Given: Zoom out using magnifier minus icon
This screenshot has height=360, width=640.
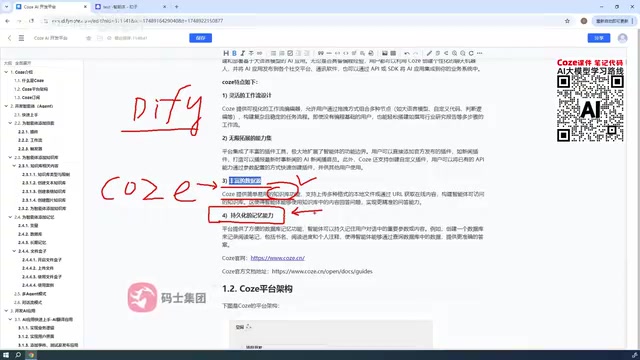Looking at the screenshot, I should tap(463, 53).
